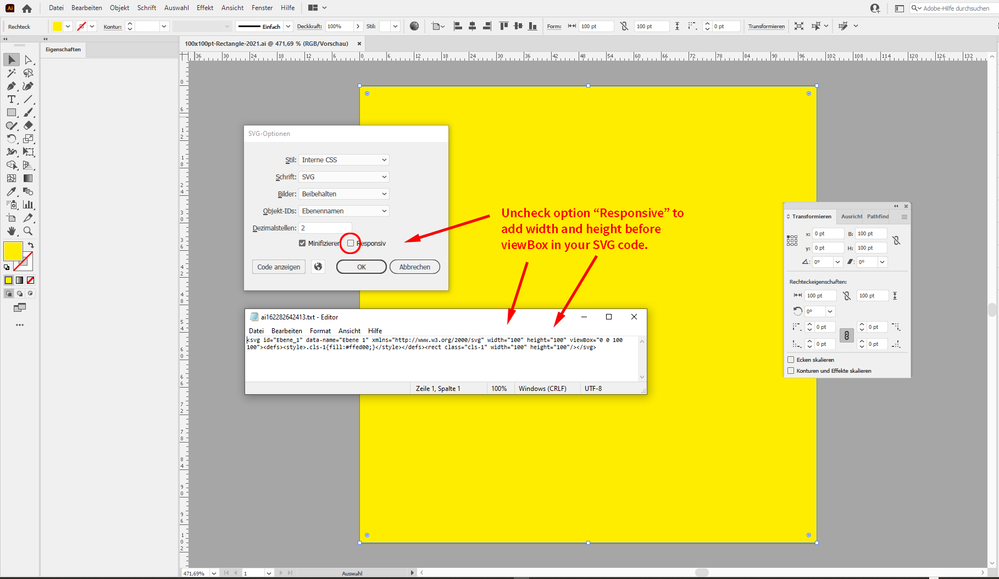Enable Ecken skalieren
Image resolution: width=999 pixels, height=579 pixels.
click(790, 359)
